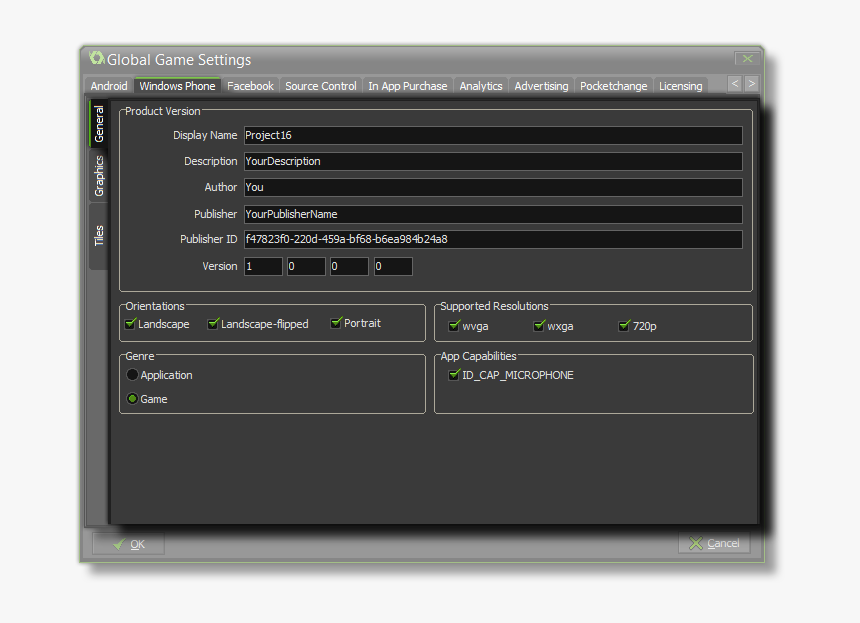Click the GameMaker logo icon in title bar
This screenshot has width=860, height=623.
tap(97, 58)
